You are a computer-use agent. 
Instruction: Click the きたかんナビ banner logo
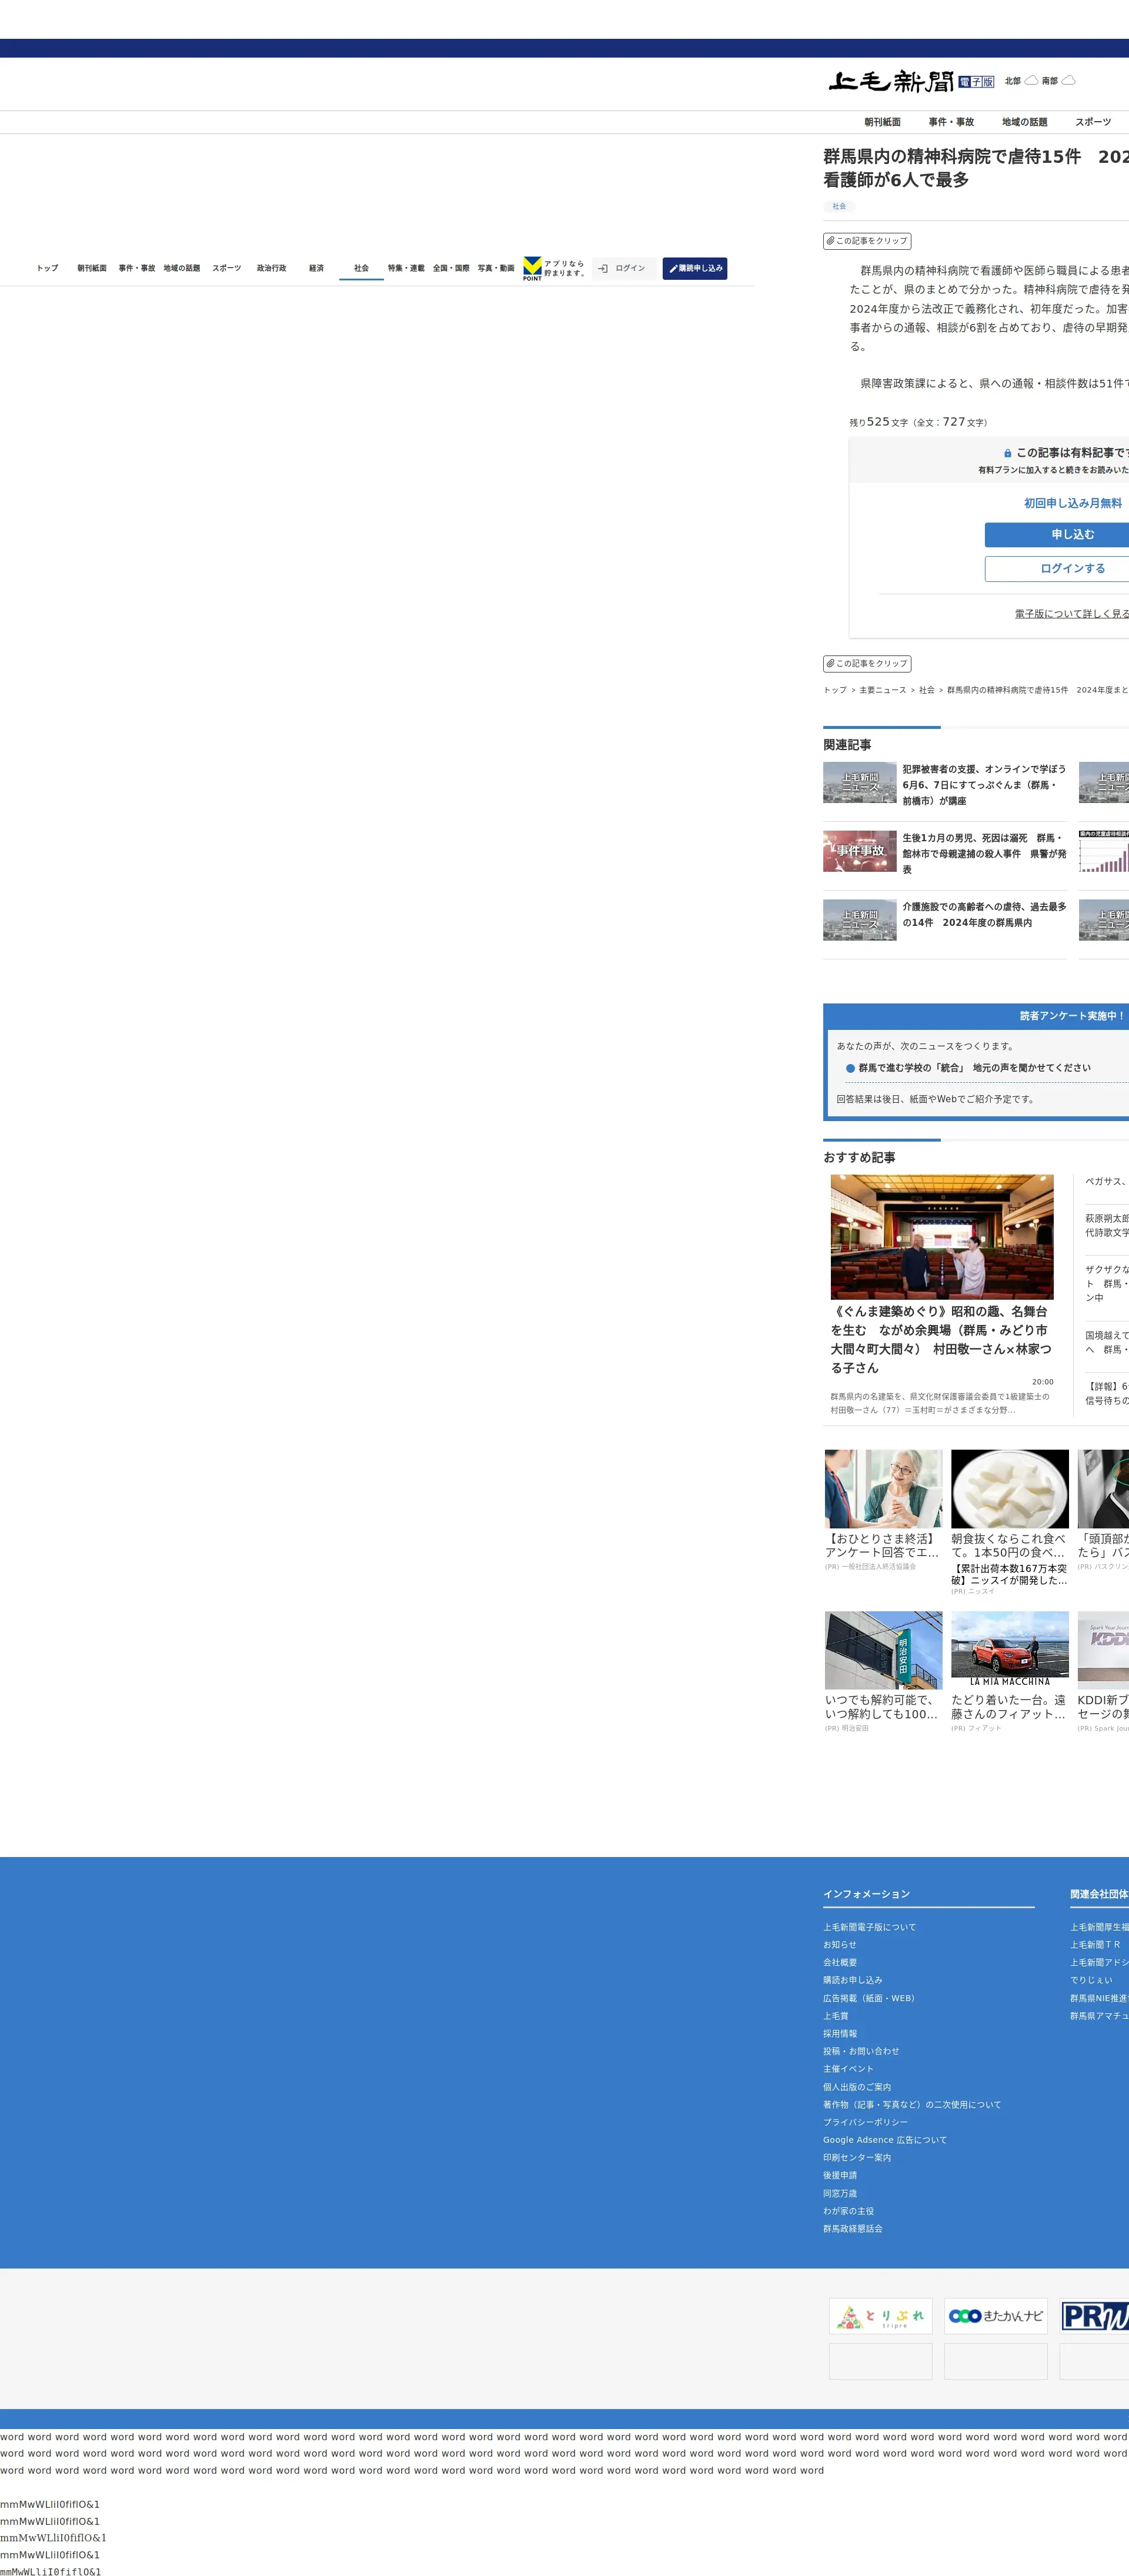[996, 2316]
